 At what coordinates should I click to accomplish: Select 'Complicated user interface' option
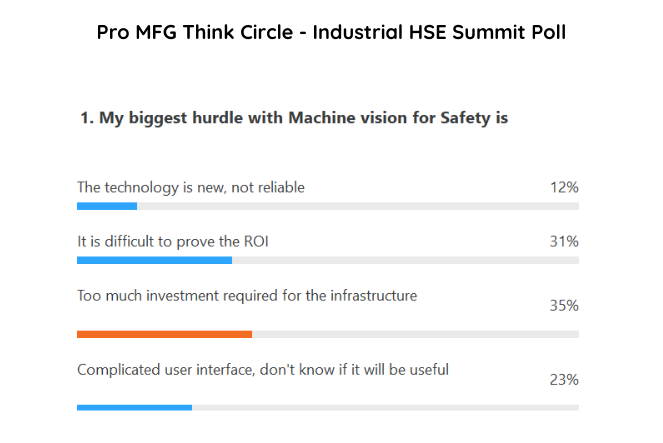[x=263, y=370]
